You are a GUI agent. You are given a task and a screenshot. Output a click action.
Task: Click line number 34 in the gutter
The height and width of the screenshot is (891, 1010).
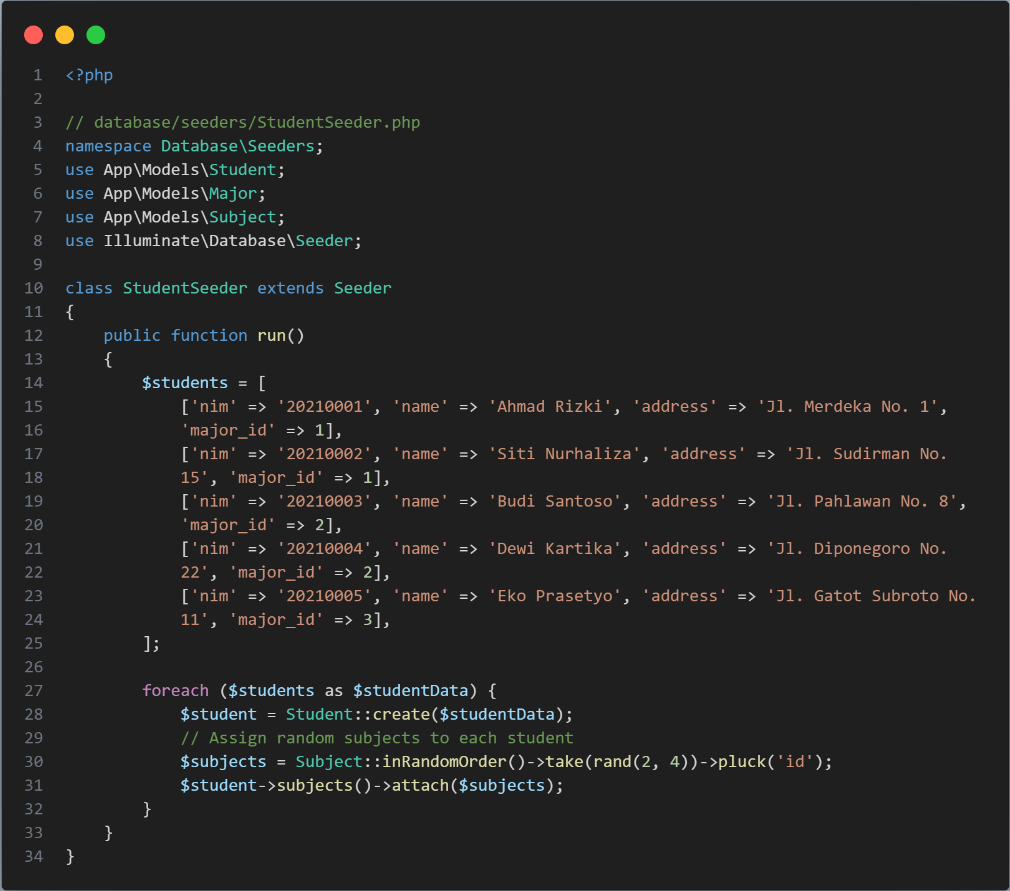[x=33, y=856]
